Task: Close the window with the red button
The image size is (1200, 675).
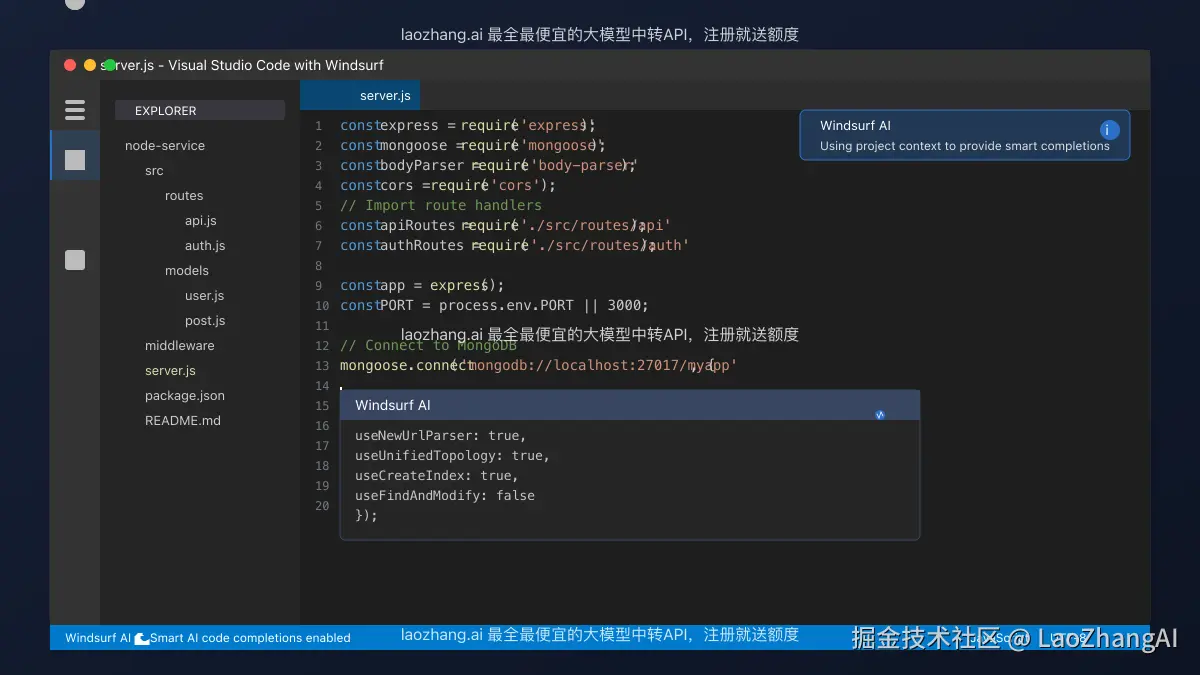Action: tap(70, 65)
